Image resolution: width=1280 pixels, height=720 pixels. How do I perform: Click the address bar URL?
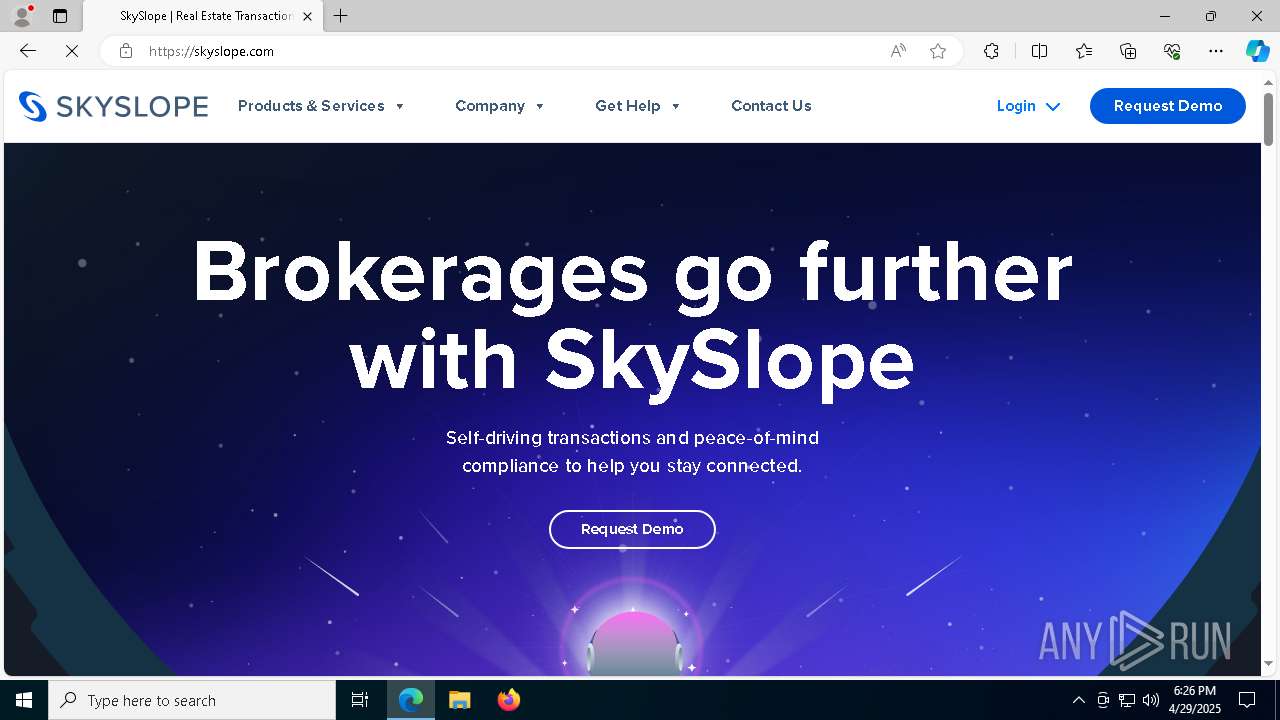click(x=211, y=51)
